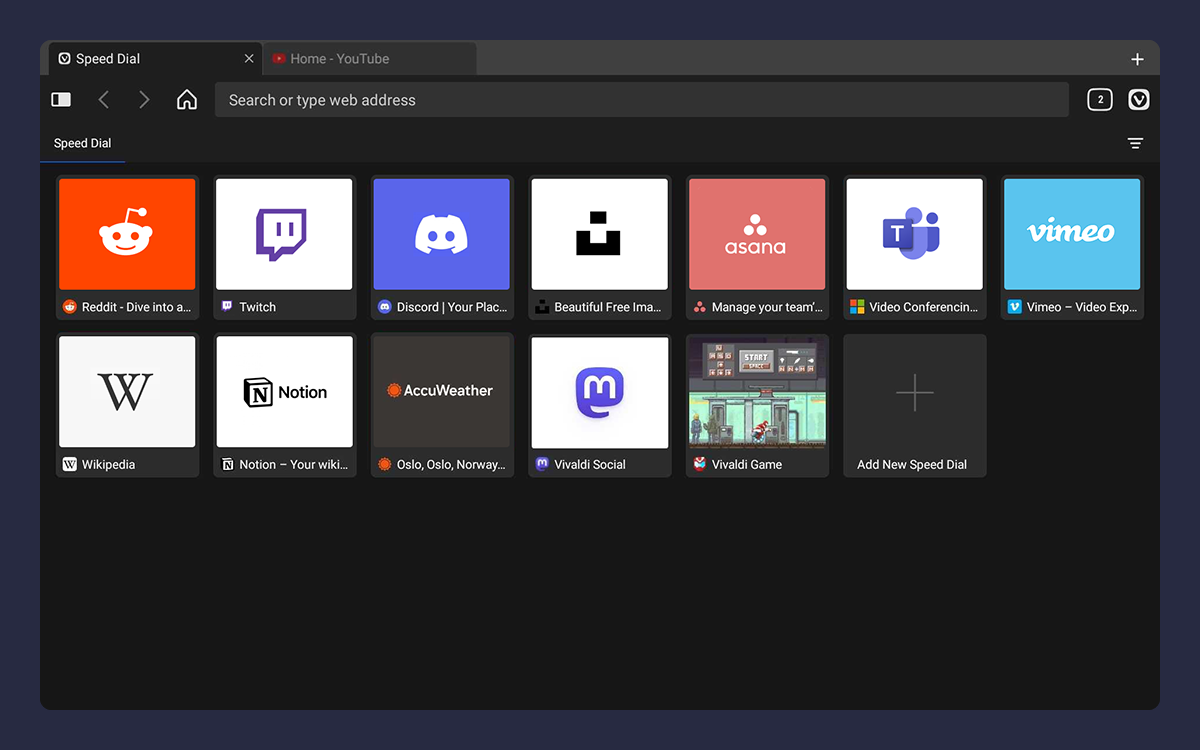Click the 'Discord | Your Plac...' label

click(x=452, y=307)
